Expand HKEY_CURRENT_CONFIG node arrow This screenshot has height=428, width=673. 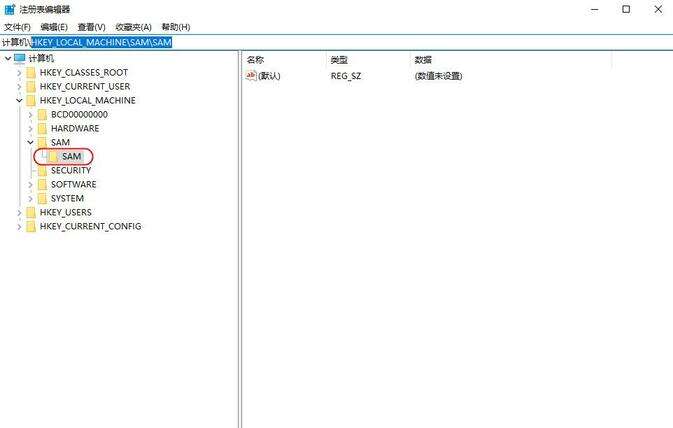click(x=19, y=227)
